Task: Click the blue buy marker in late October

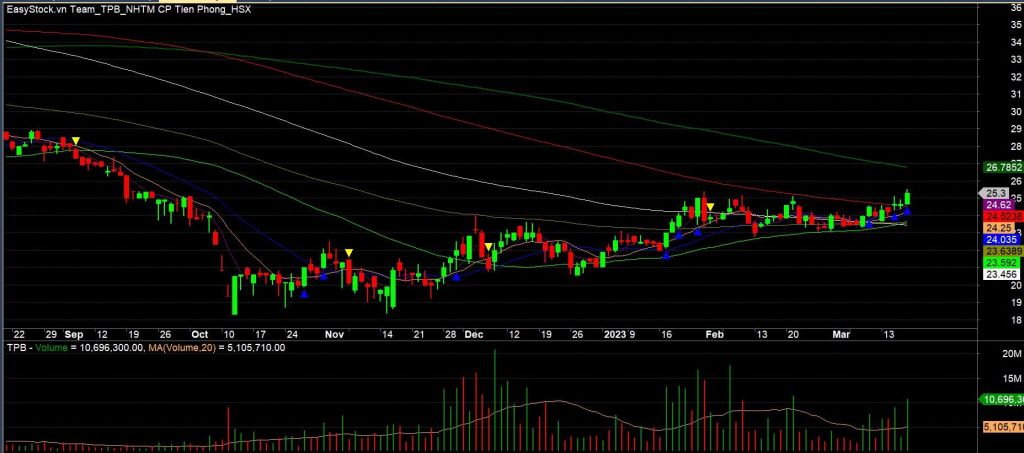Action: point(304,294)
